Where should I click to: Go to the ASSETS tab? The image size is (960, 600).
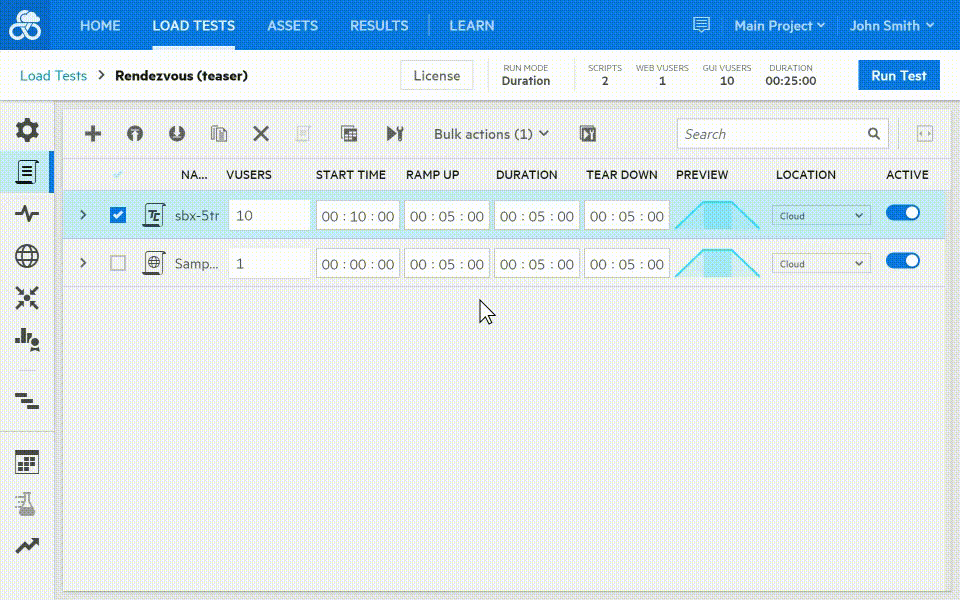tap(292, 26)
